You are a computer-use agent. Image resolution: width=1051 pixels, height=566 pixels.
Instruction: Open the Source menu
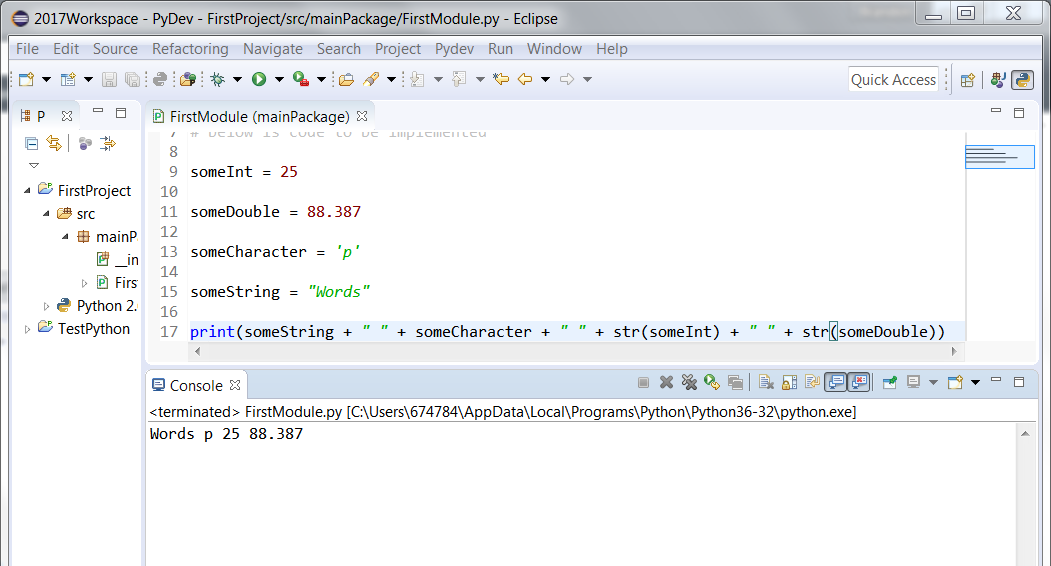(115, 49)
